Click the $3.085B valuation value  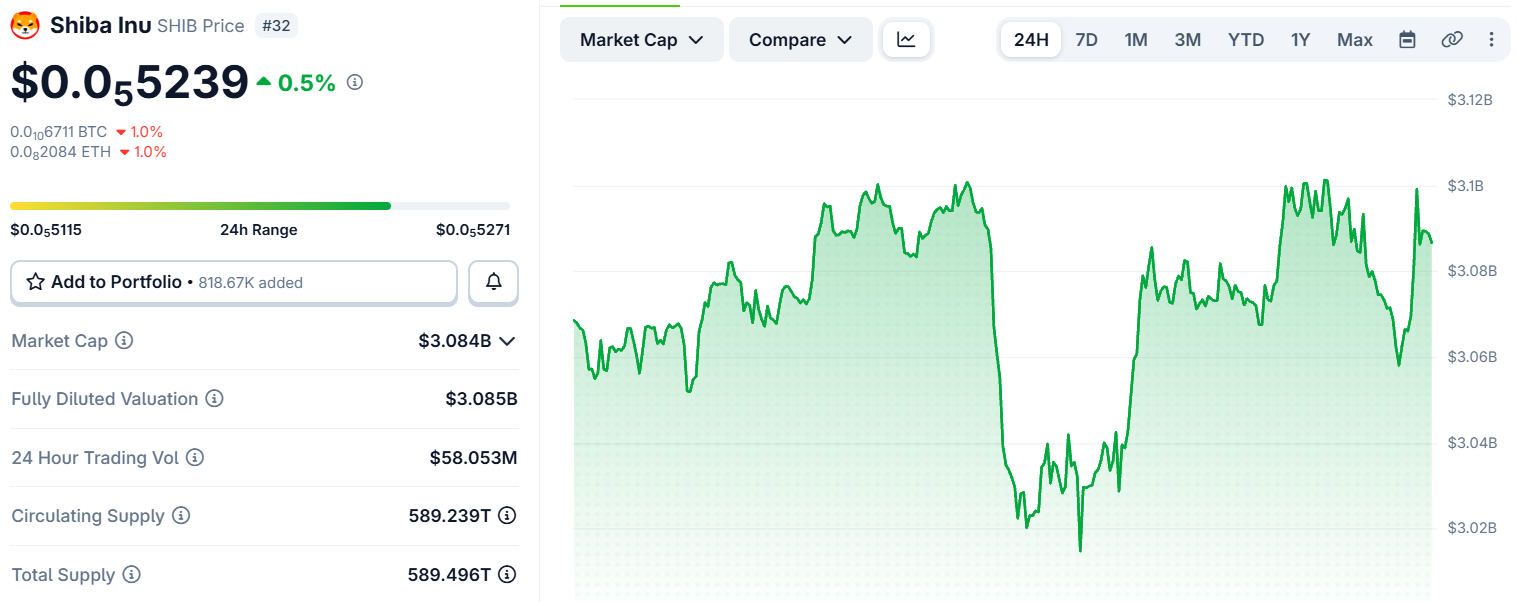(x=481, y=399)
